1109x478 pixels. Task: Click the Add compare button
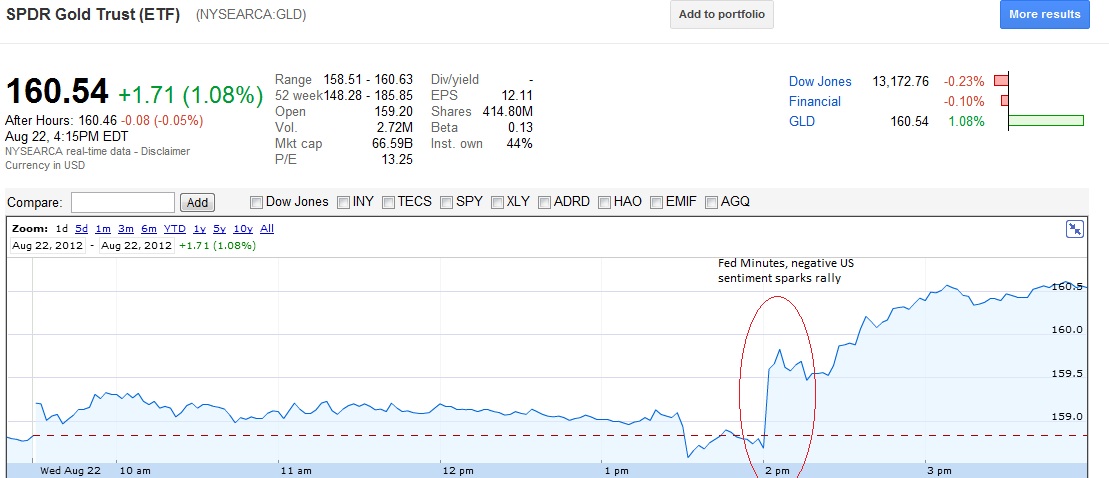click(x=197, y=202)
